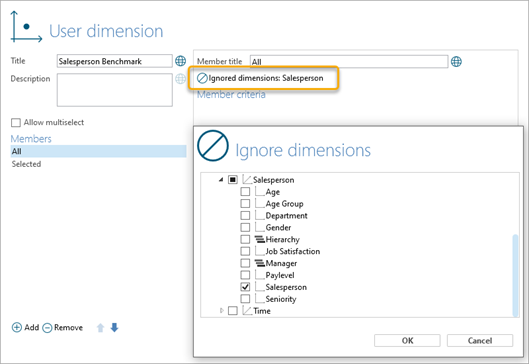The width and height of the screenshot is (529, 364).
Task: Select the Age Group tree row label
Action: click(284, 204)
